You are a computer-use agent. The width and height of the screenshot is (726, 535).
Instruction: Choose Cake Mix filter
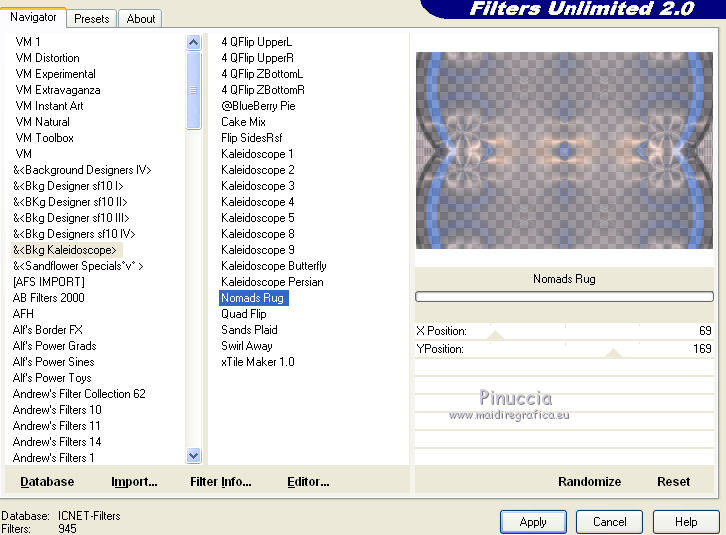point(243,122)
